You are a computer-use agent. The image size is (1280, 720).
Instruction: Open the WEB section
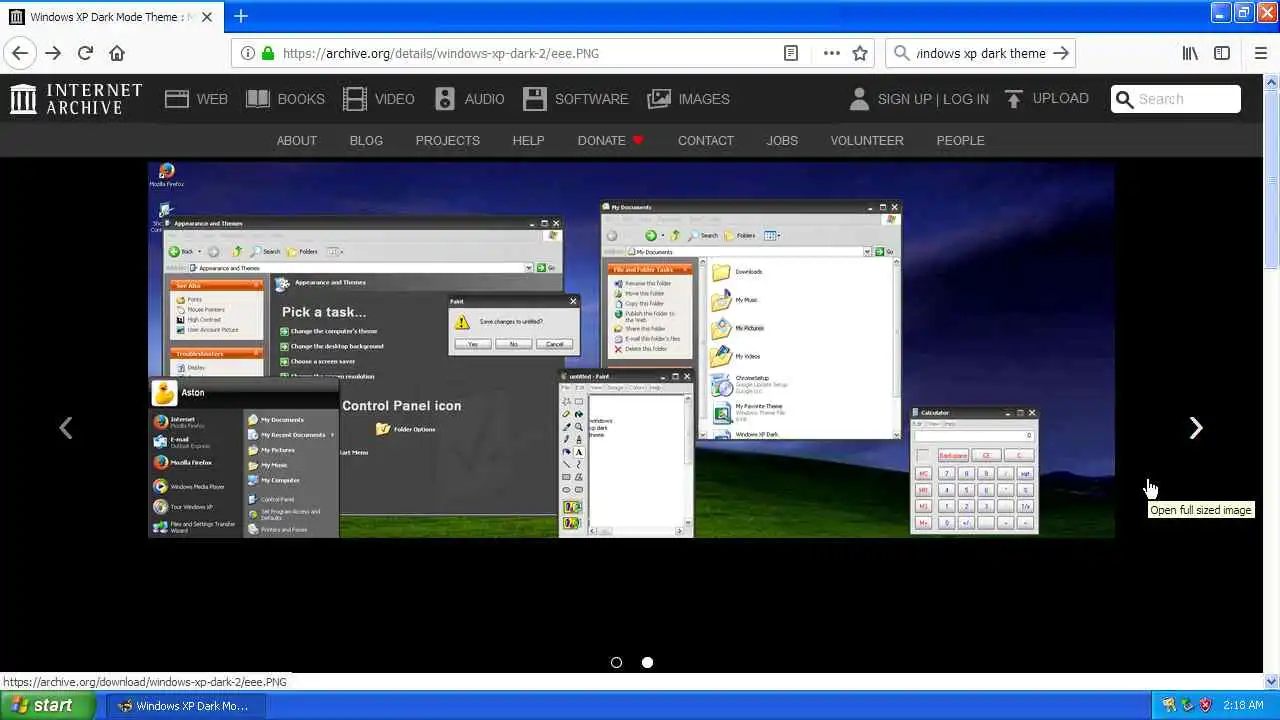[196, 99]
